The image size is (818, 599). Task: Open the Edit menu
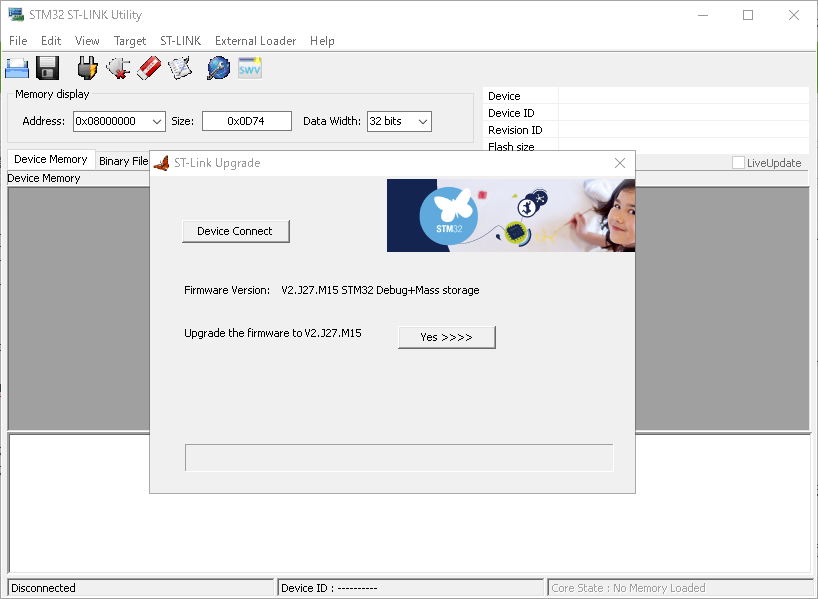(51, 41)
